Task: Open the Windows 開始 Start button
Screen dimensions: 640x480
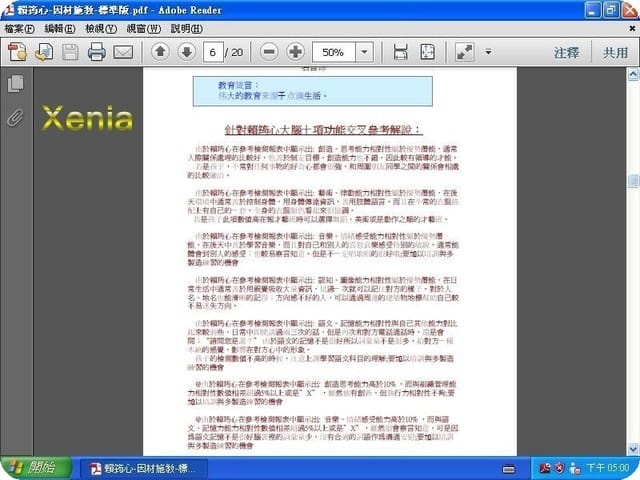Action: (x=36, y=468)
